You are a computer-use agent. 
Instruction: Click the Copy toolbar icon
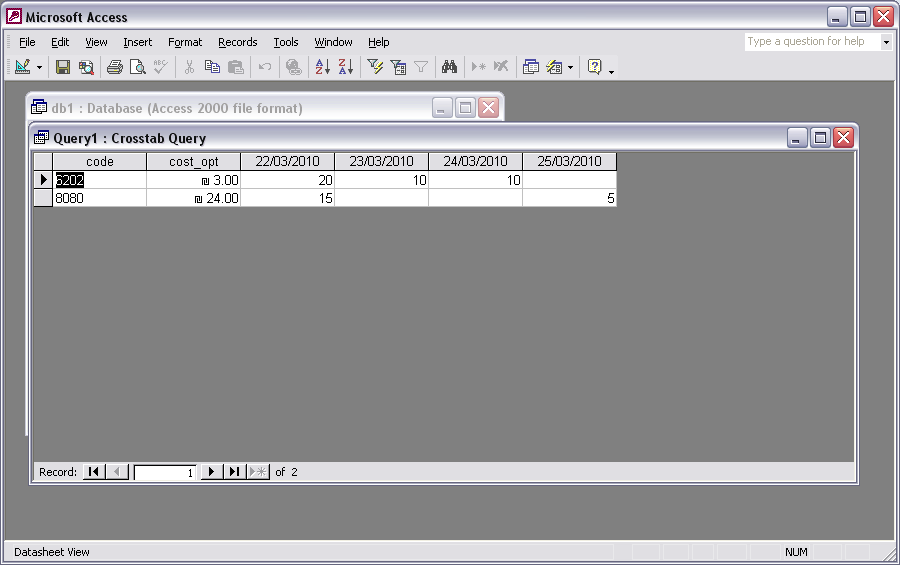click(212, 67)
